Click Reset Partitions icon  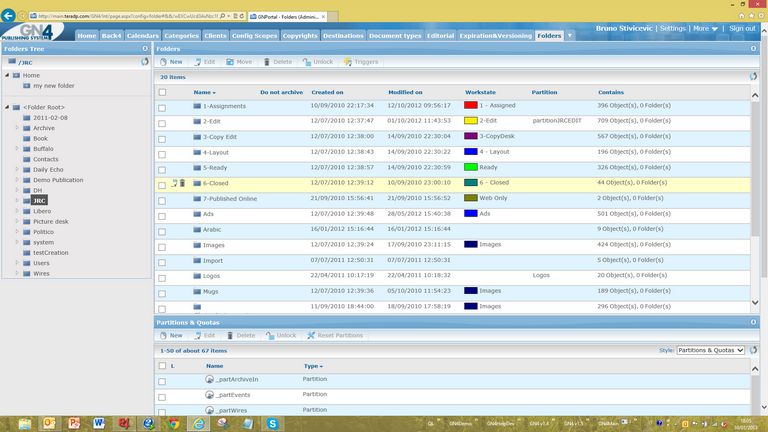point(311,336)
